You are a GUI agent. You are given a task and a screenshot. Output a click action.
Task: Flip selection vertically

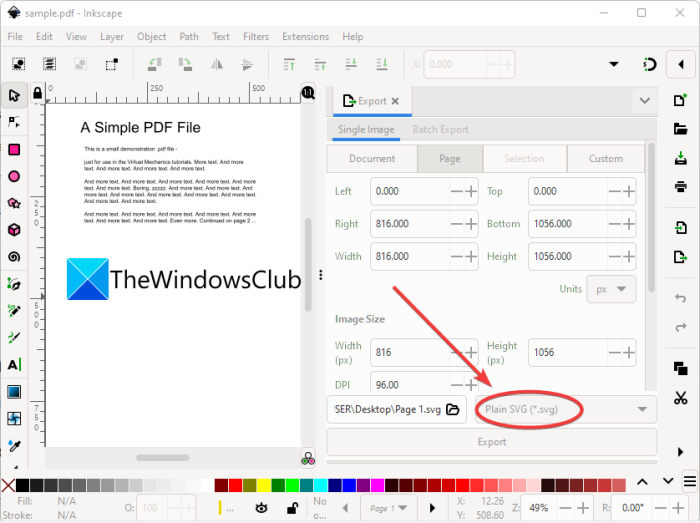point(247,64)
